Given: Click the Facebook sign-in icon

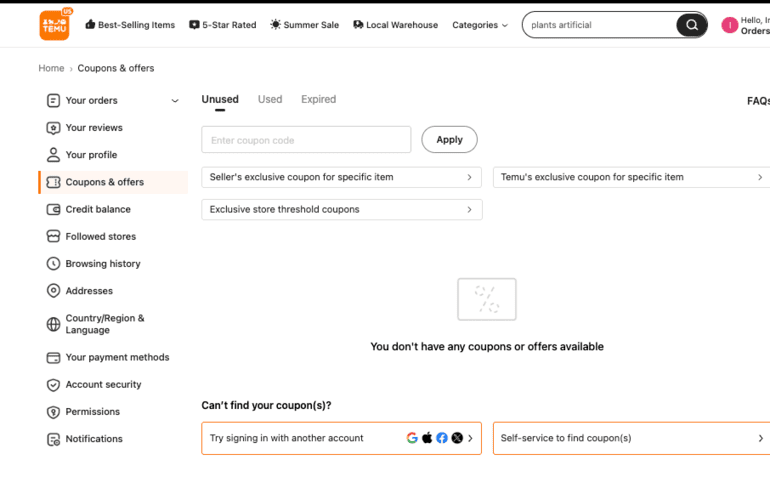Looking at the screenshot, I should coord(442,438).
